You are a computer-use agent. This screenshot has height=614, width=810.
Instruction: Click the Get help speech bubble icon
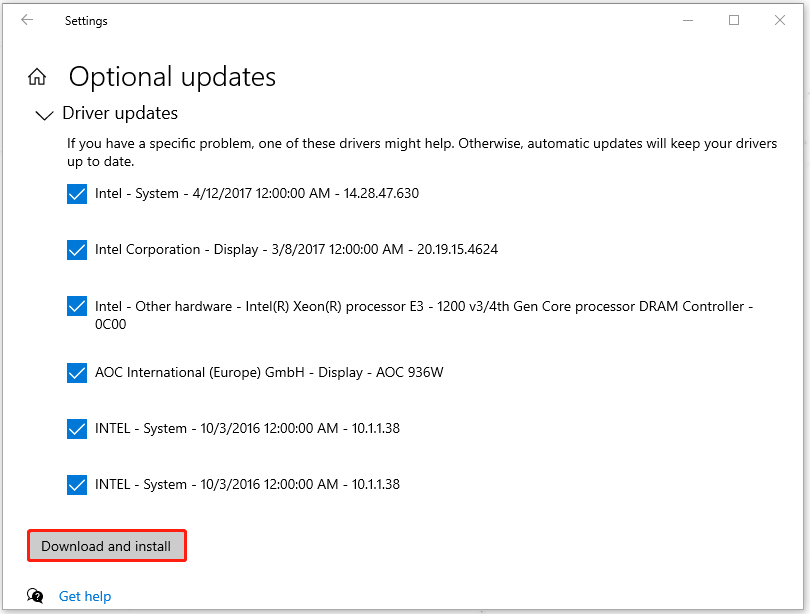point(34,596)
